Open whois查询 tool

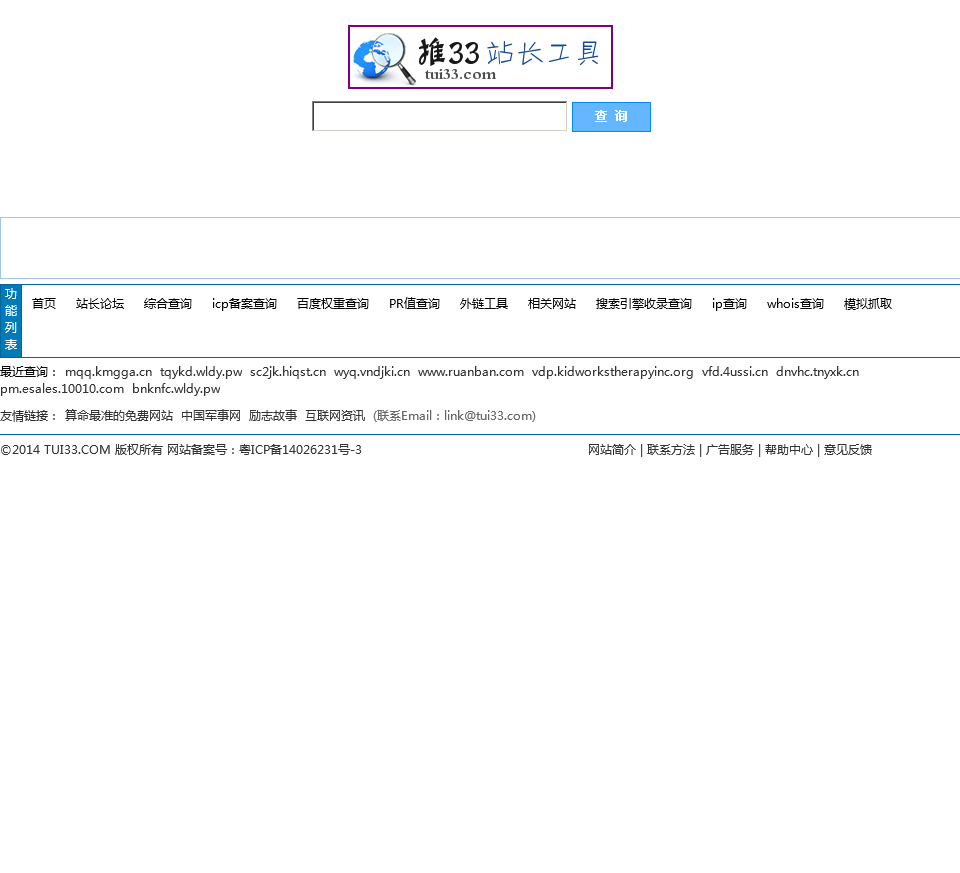(x=795, y=304)
